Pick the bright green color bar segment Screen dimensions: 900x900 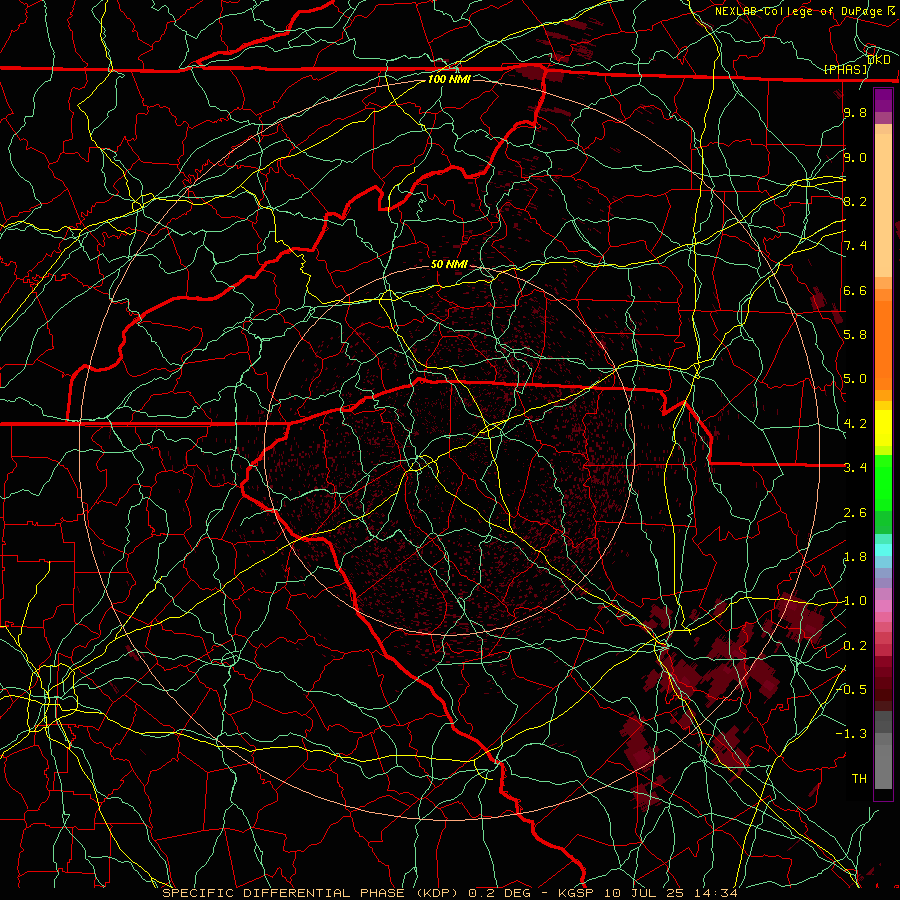coord(883,483)
